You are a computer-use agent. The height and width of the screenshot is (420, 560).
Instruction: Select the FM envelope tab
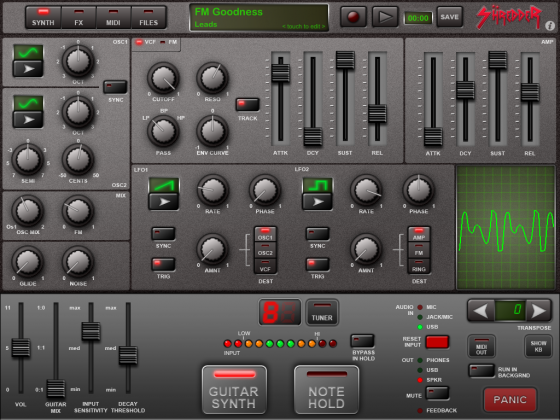[x=169, y=42]
